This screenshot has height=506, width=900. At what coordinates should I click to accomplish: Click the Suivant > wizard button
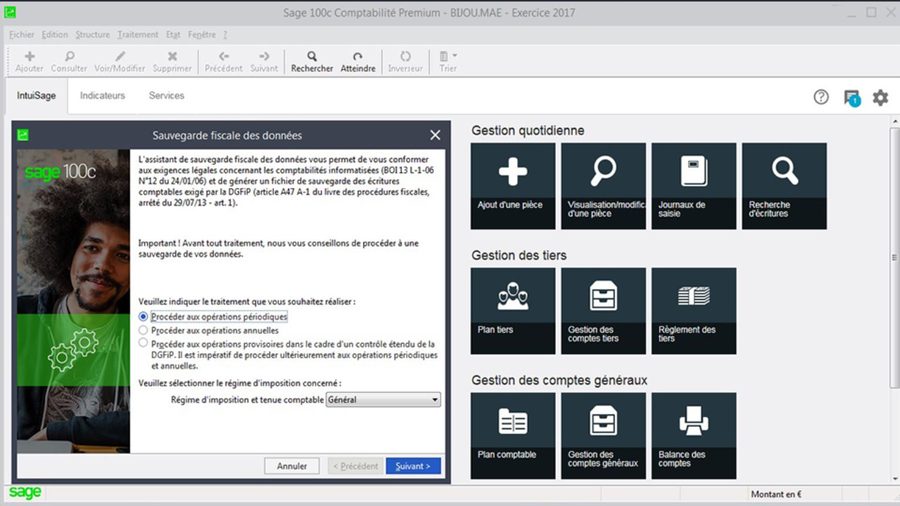point(413,466)
